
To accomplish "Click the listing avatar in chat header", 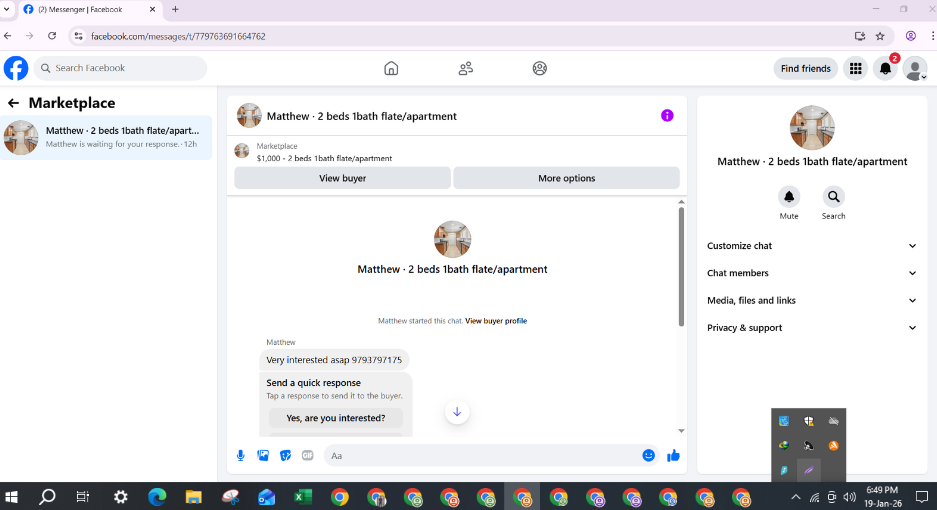I will [x=249, y=115].
